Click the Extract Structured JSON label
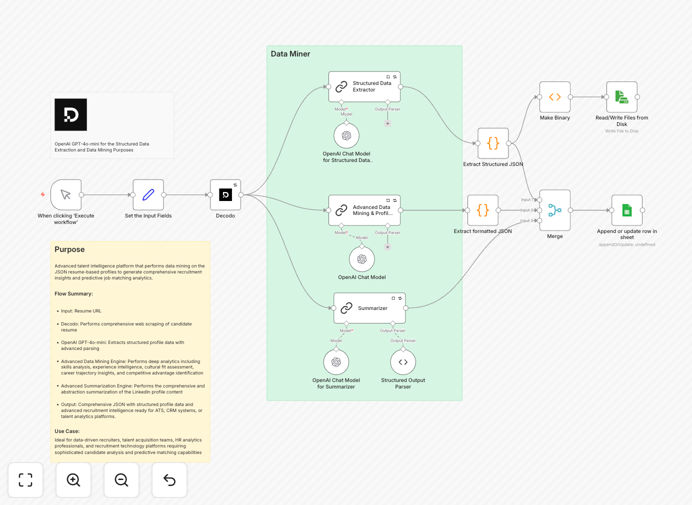The height and width of the screenshot is (505, 692). tap(493, 164)
